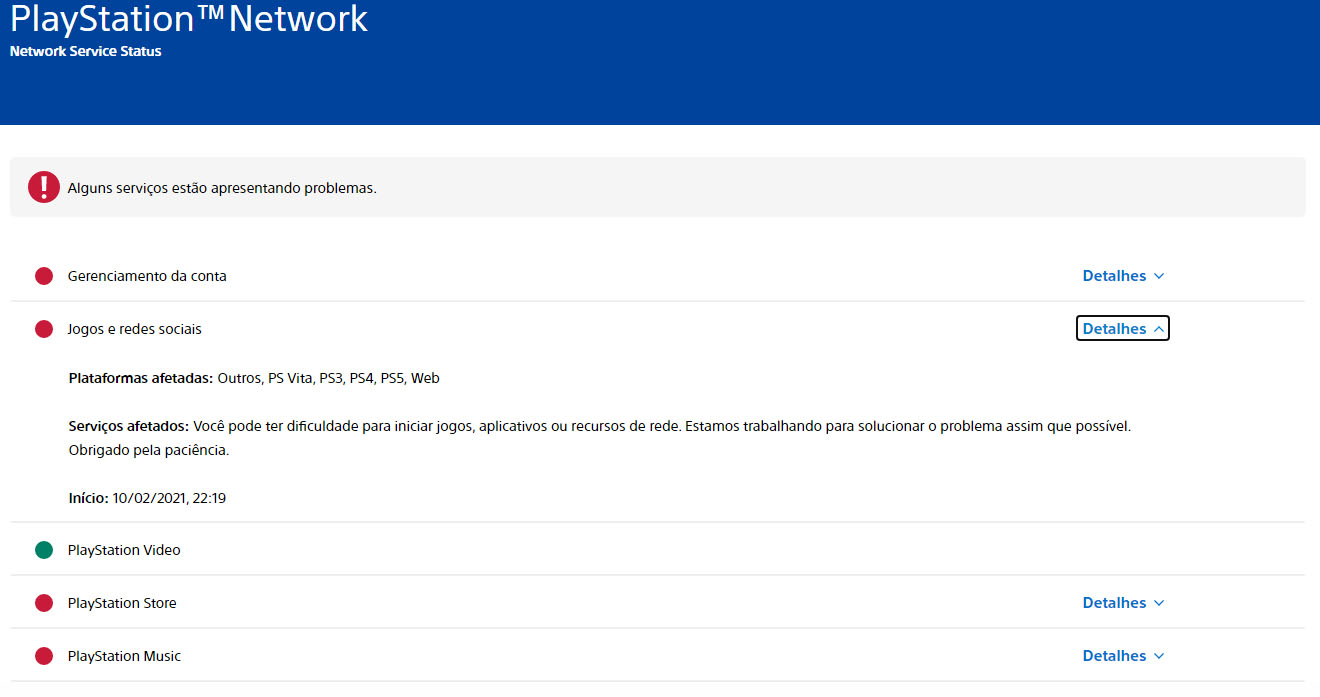Viewport: 1320px width, 697px height.
Task: Click the 'Serviços afetados' description paragraph
Action: point(600,438)
